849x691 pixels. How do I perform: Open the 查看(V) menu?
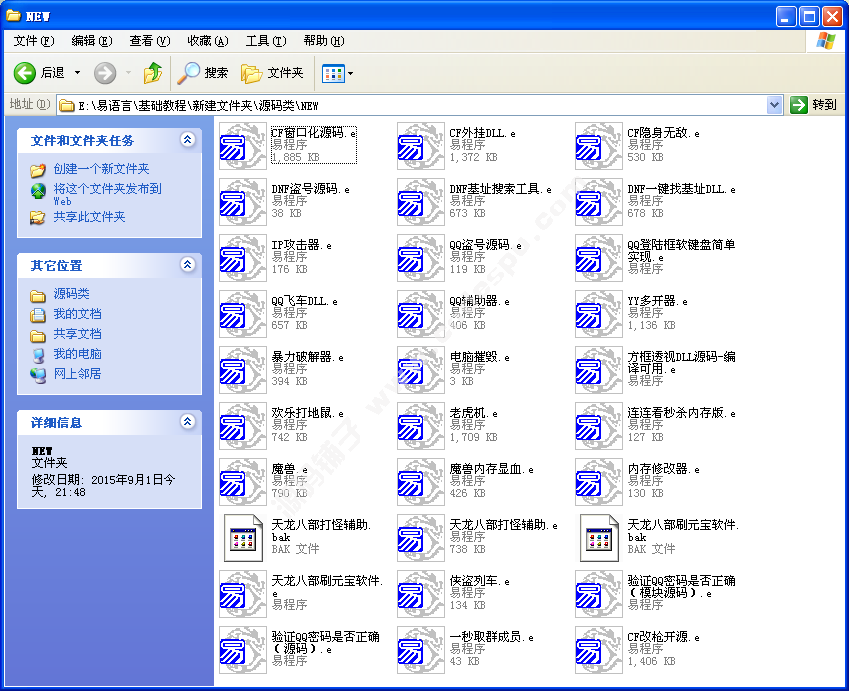coord(149,41)
